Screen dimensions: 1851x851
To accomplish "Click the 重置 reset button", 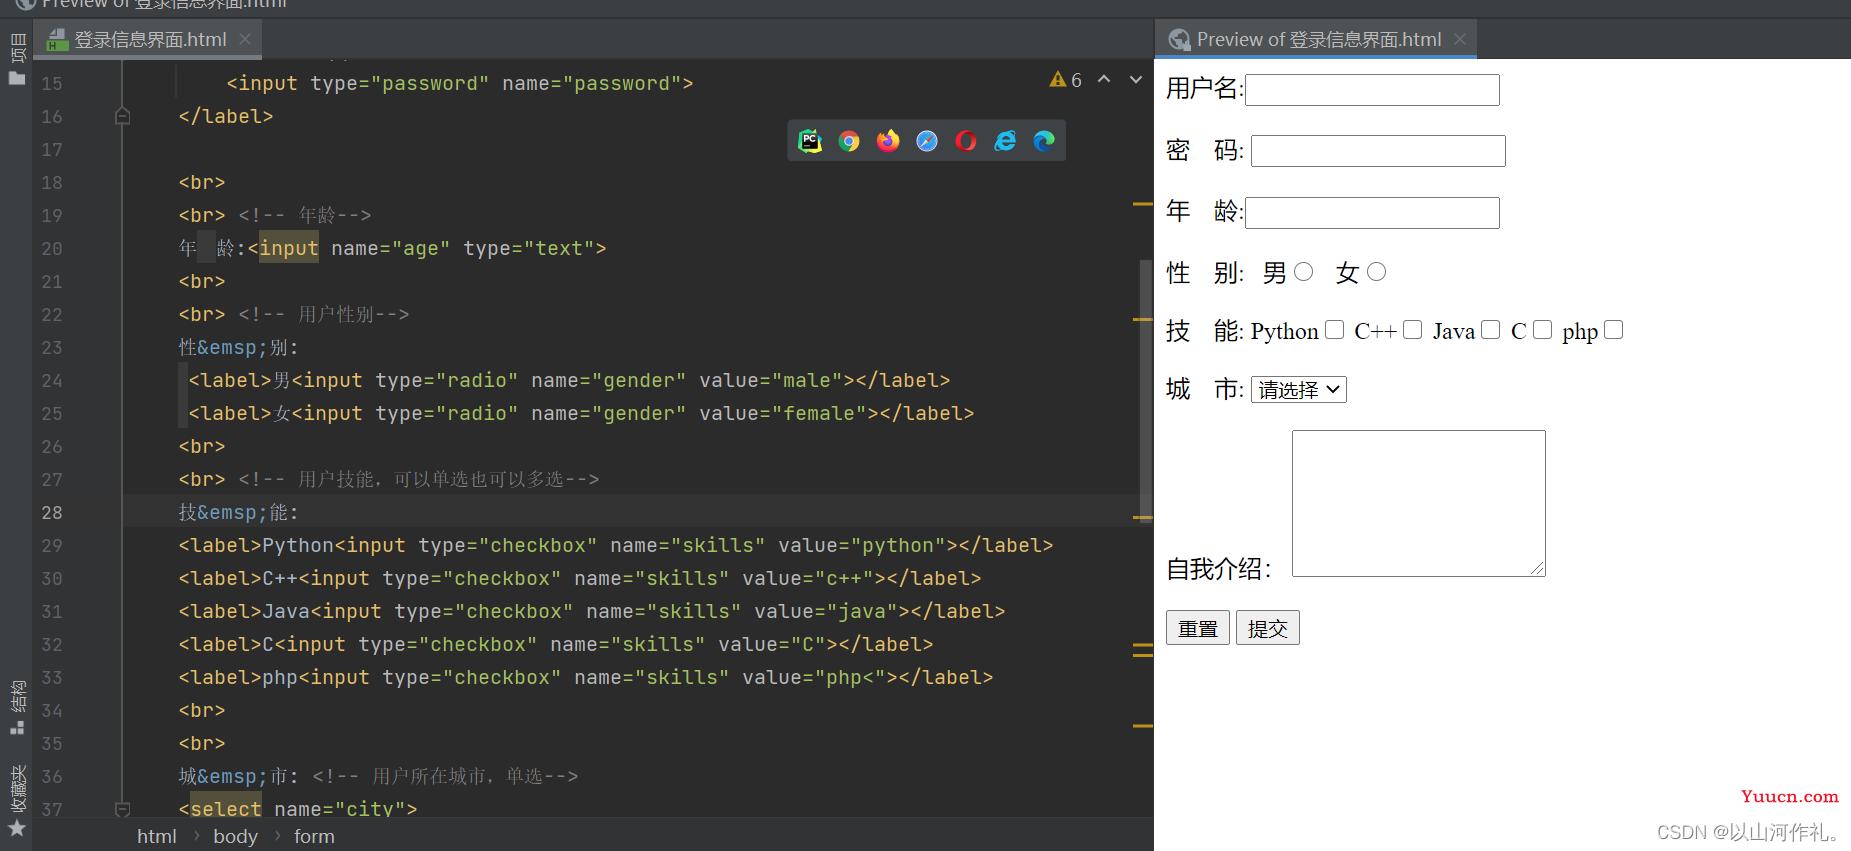I will [x=1198, y=628].
